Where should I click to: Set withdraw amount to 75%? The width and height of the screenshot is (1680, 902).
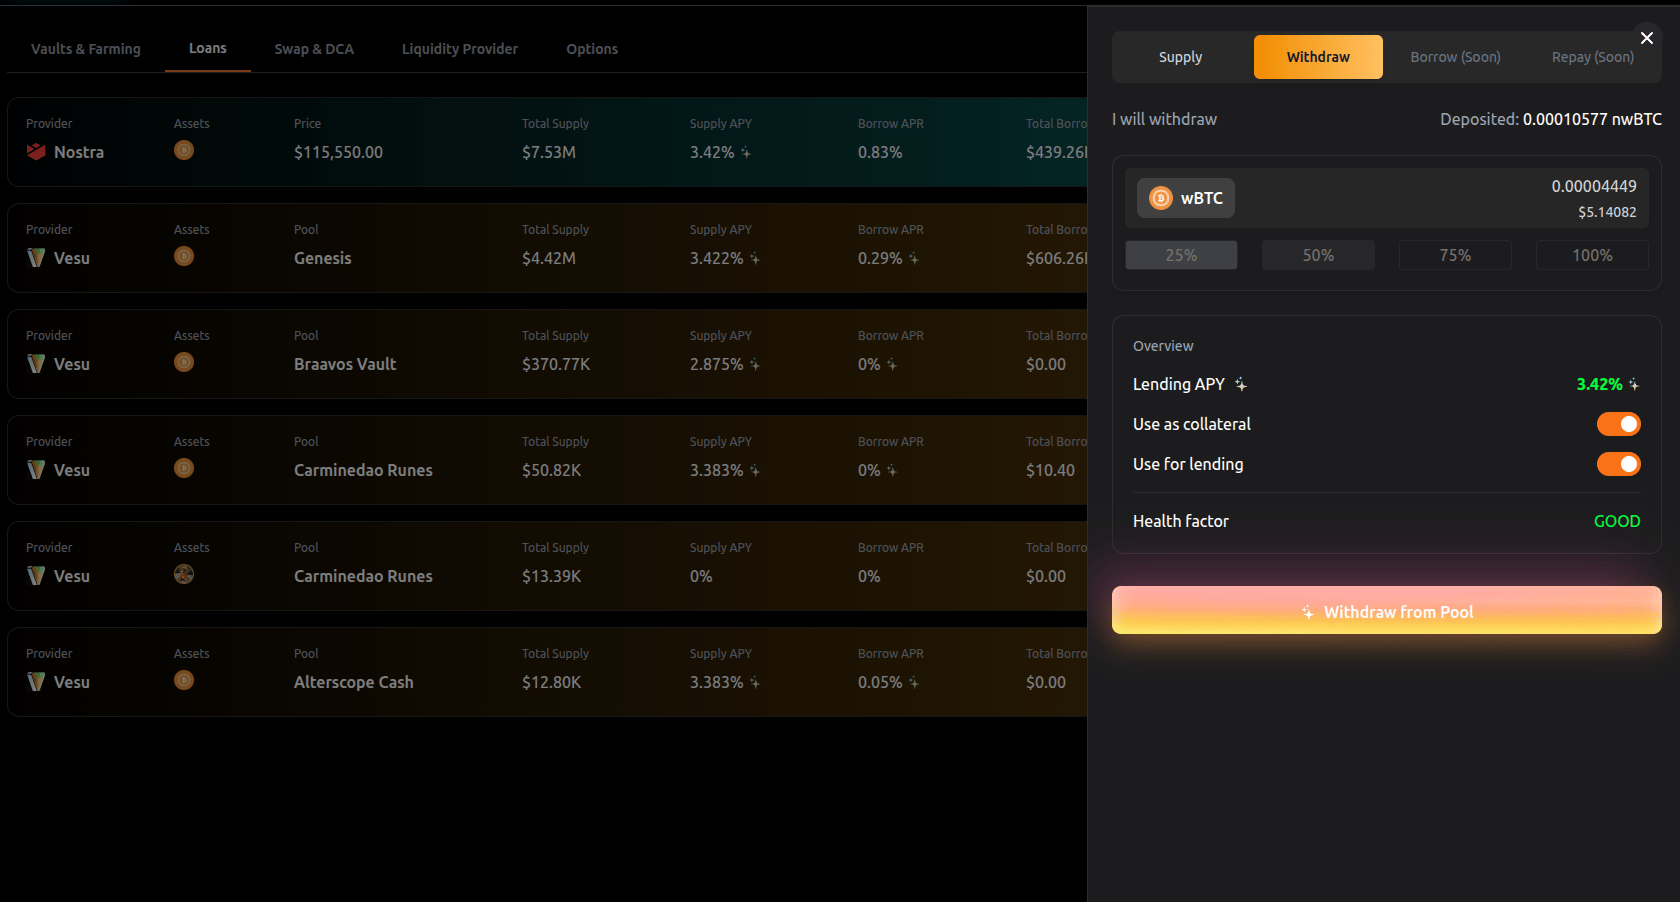(x=1455, y=255)
